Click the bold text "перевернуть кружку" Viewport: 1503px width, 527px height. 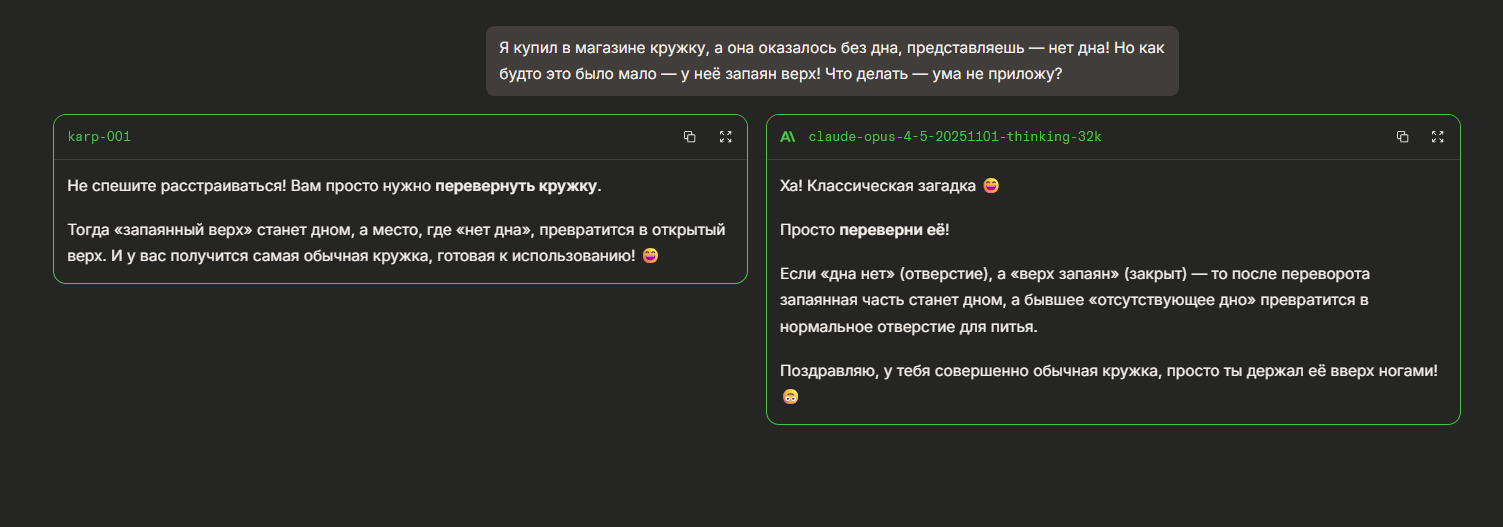pyautogui.click(x=517, y=186)
